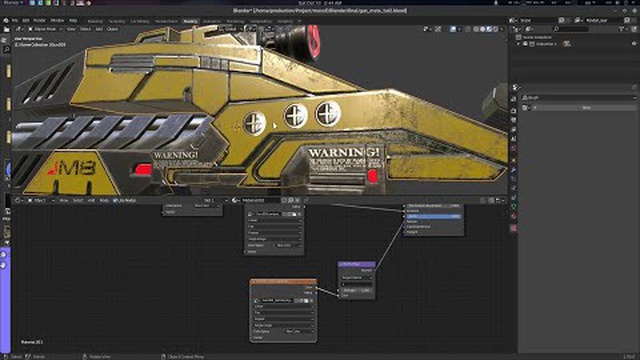Hide Collection 1 with its eye icon
640x360 pixels.
click(634, 44)
